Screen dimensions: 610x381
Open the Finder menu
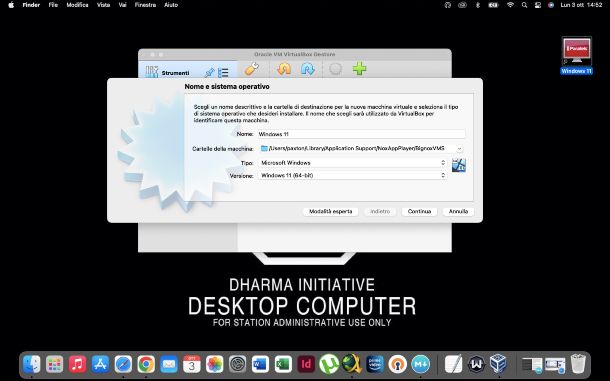[31, 5]
